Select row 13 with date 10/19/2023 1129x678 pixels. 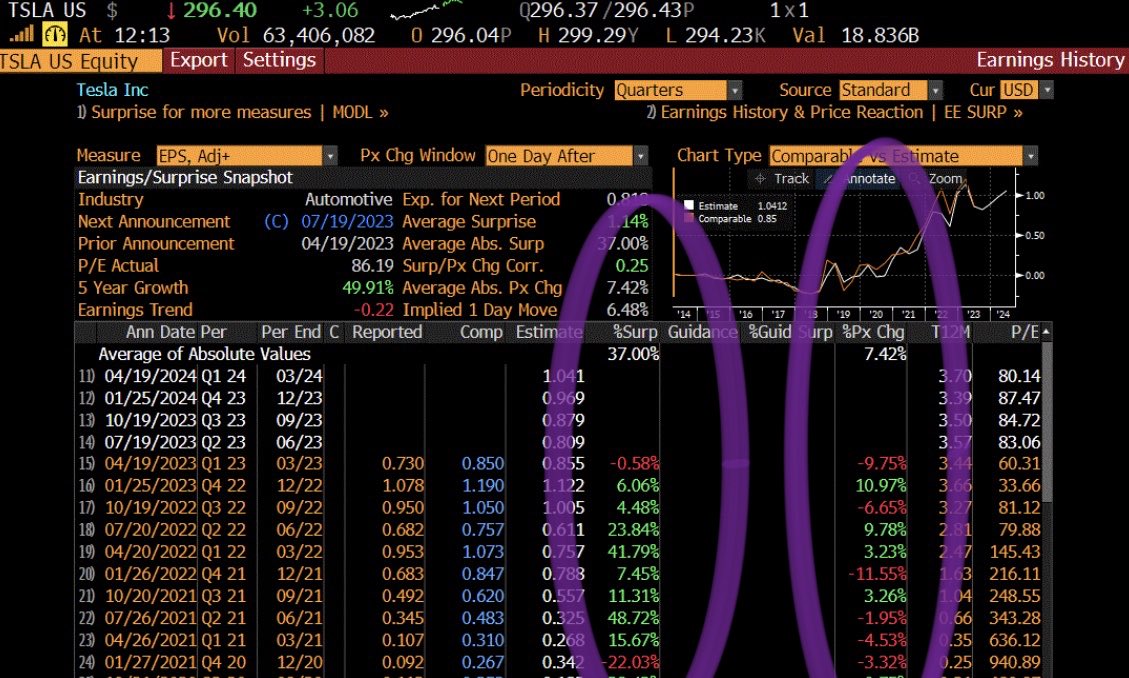click(560, 420)
